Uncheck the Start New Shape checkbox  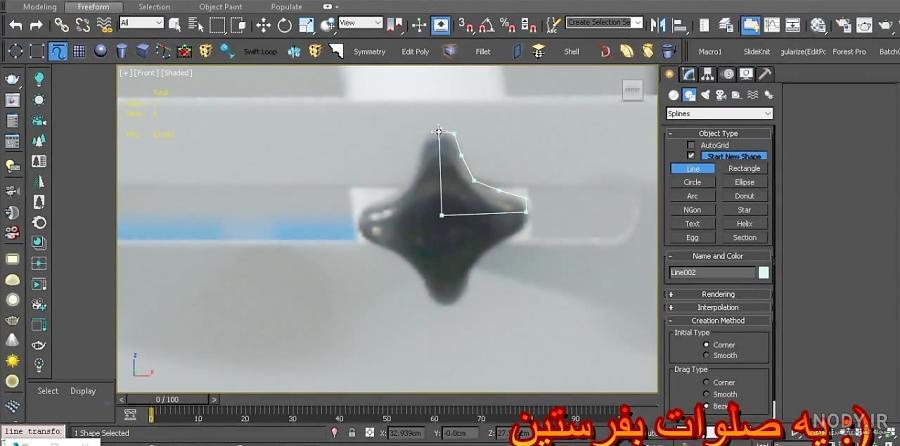(x=691, y=156)
